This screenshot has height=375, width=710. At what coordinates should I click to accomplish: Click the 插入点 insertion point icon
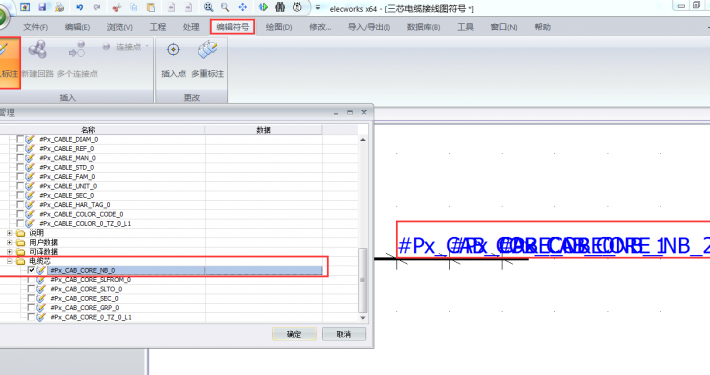[173, 49]
